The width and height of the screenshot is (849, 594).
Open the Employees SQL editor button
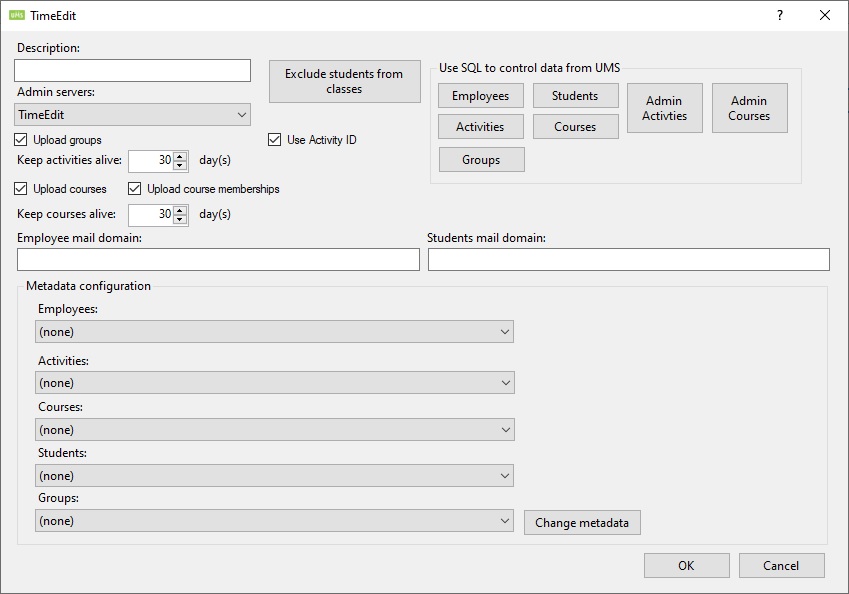480,96
